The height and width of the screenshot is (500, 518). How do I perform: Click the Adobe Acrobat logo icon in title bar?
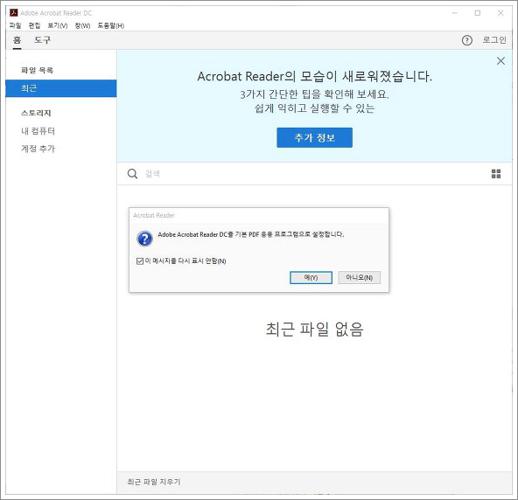point(13,13)
